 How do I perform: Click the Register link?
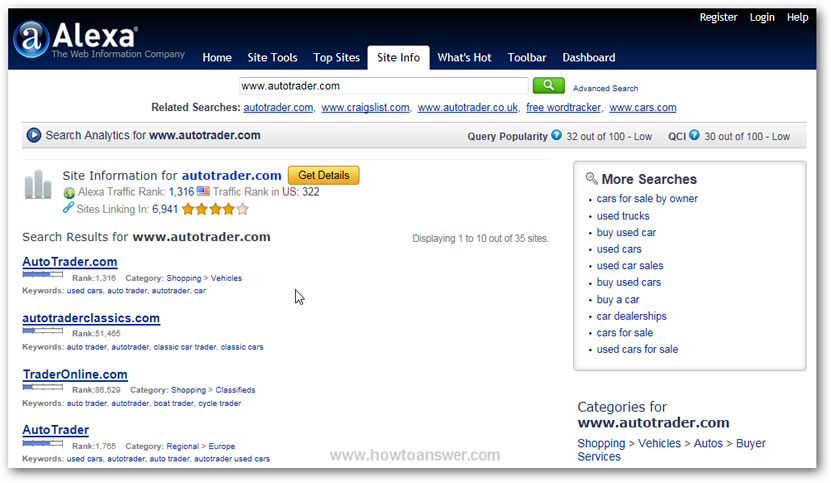coord(718,17)
